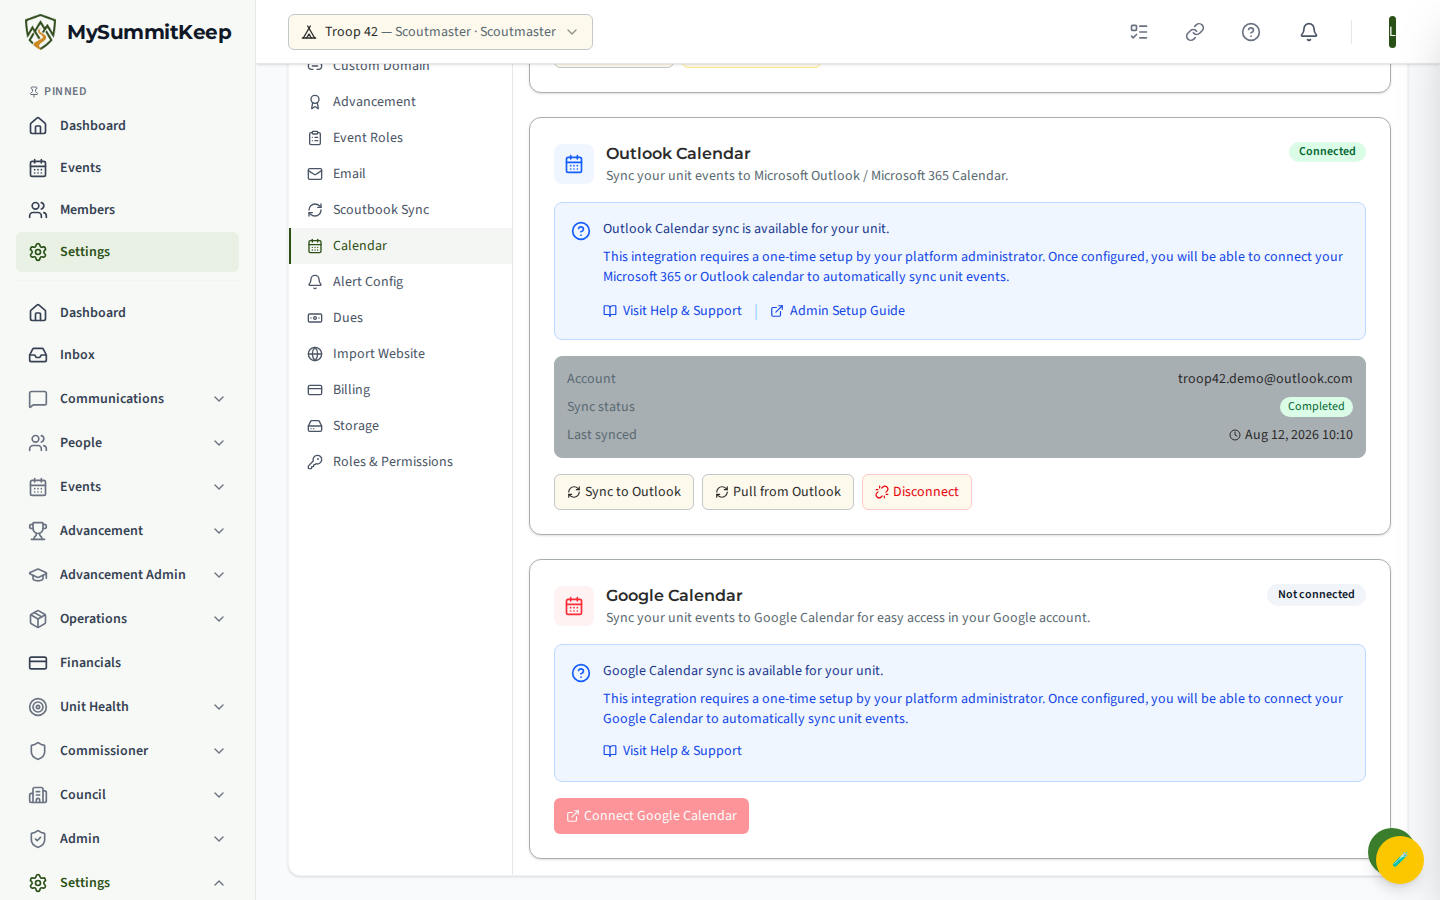Click the link icon in top bar
1440x900 pixels.
pos(1195,32)
